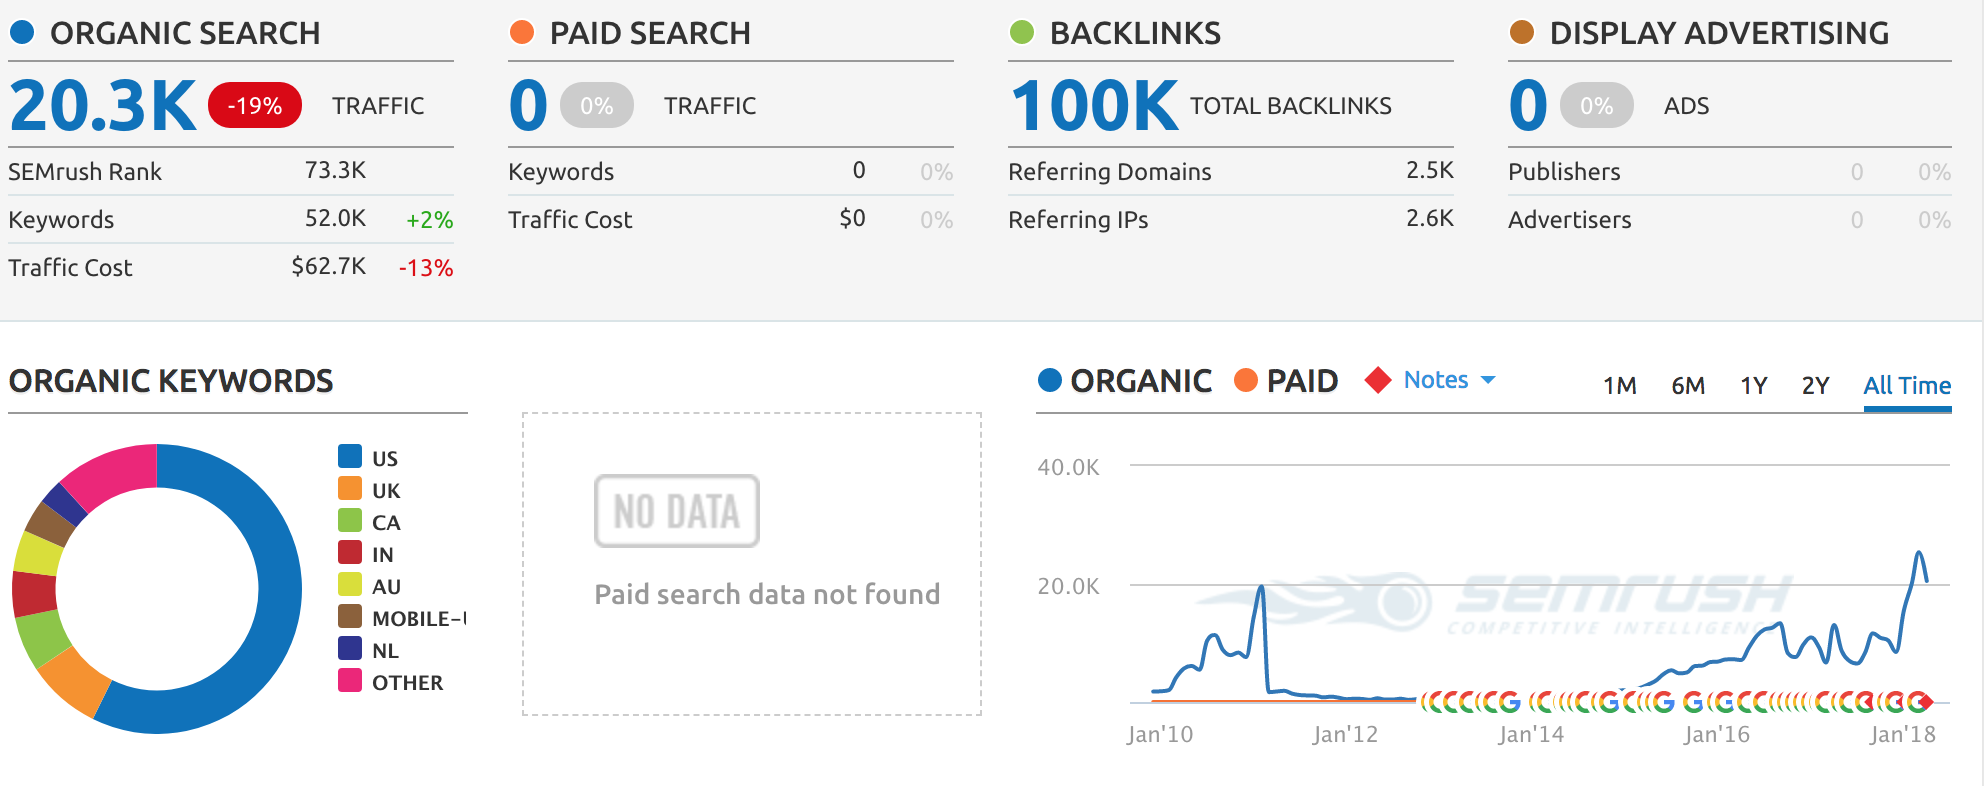
Task: Click the Referring IPs value 2.6K
Action: pos(1430,218)
